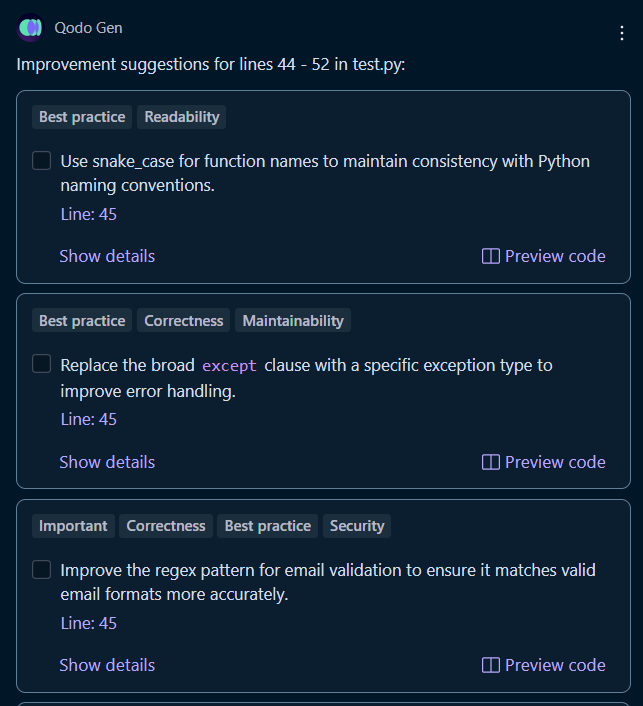The height and width of the screenshot is (706, 643).
Task: Click the Preview code icon for snake_case suggestion
Action: [490, 256]
